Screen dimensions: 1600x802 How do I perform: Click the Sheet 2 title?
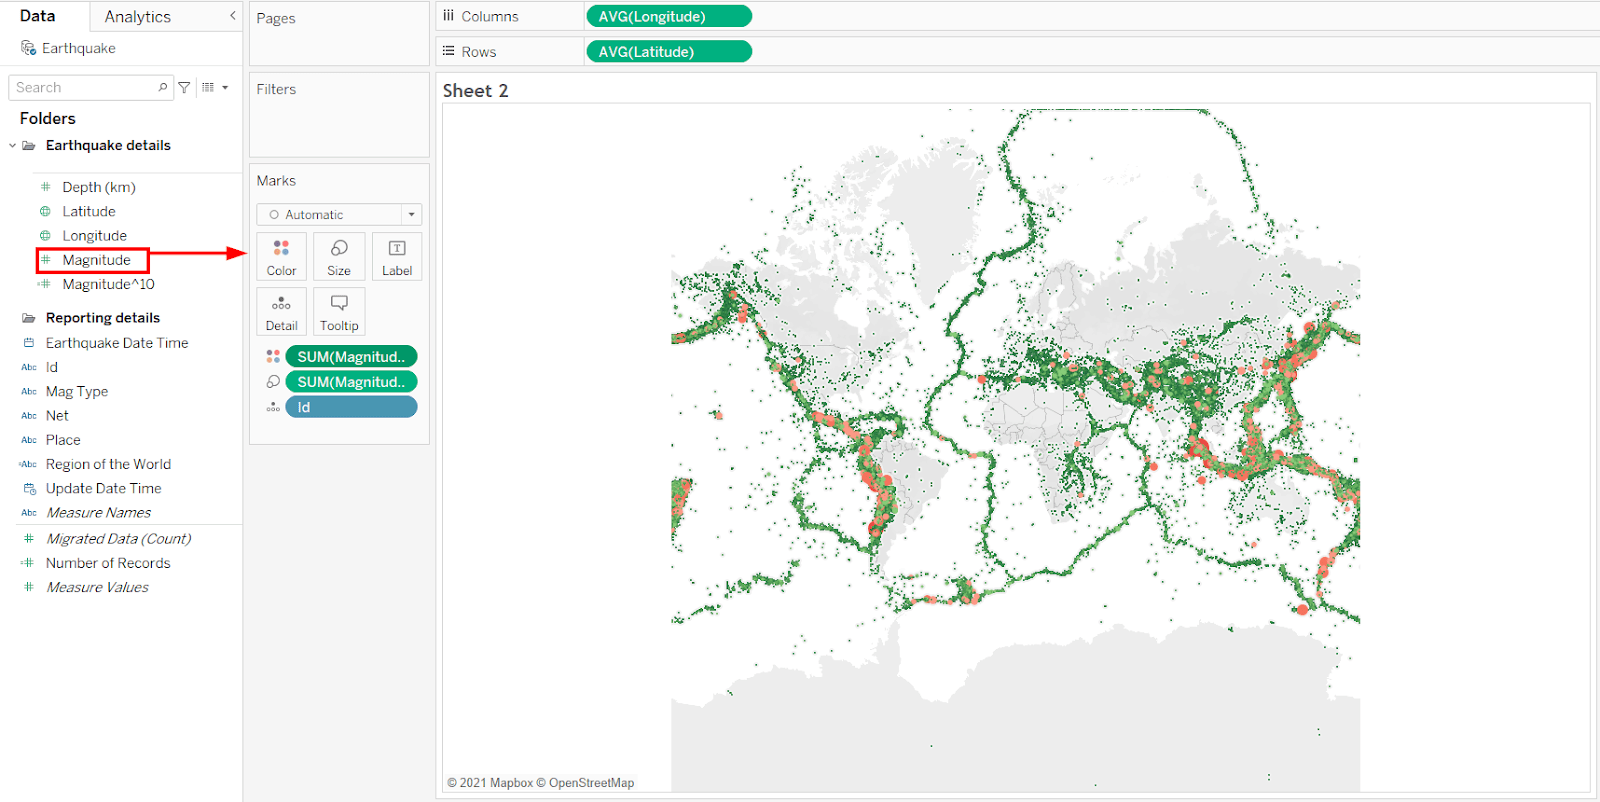point(476,90)
